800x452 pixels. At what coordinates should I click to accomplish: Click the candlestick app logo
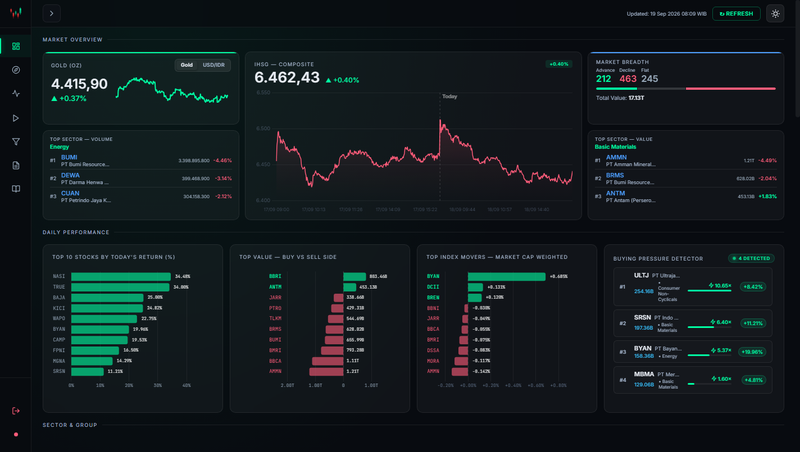[x=16, y=13]
